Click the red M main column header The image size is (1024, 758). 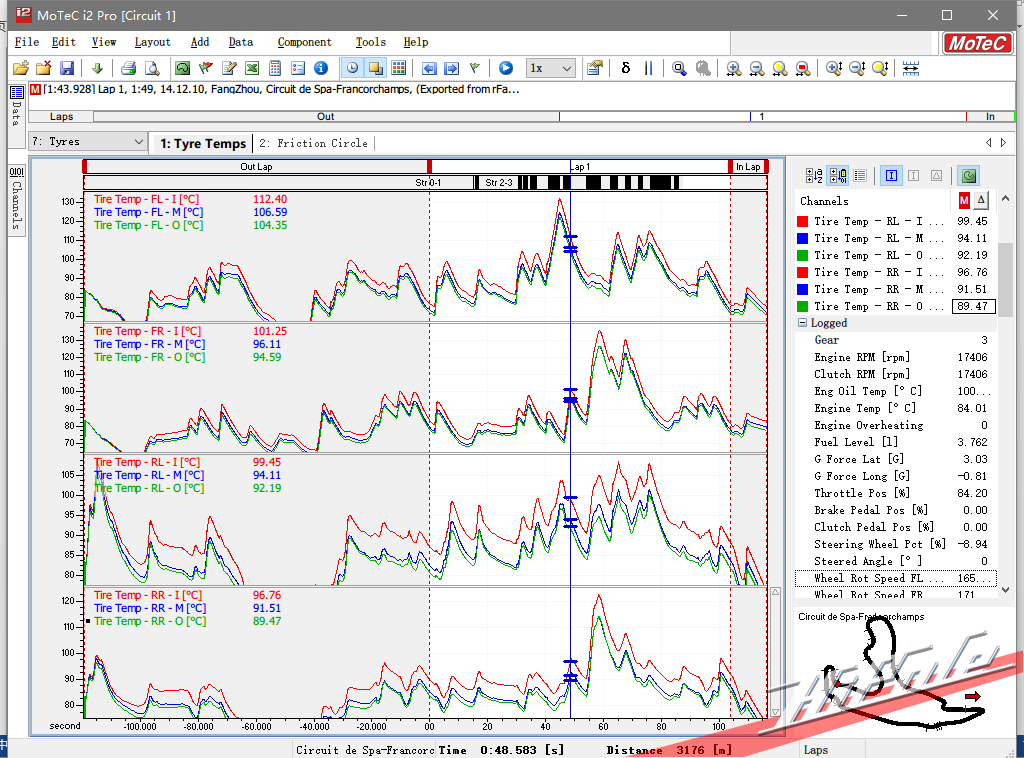[x=964, y=200]
